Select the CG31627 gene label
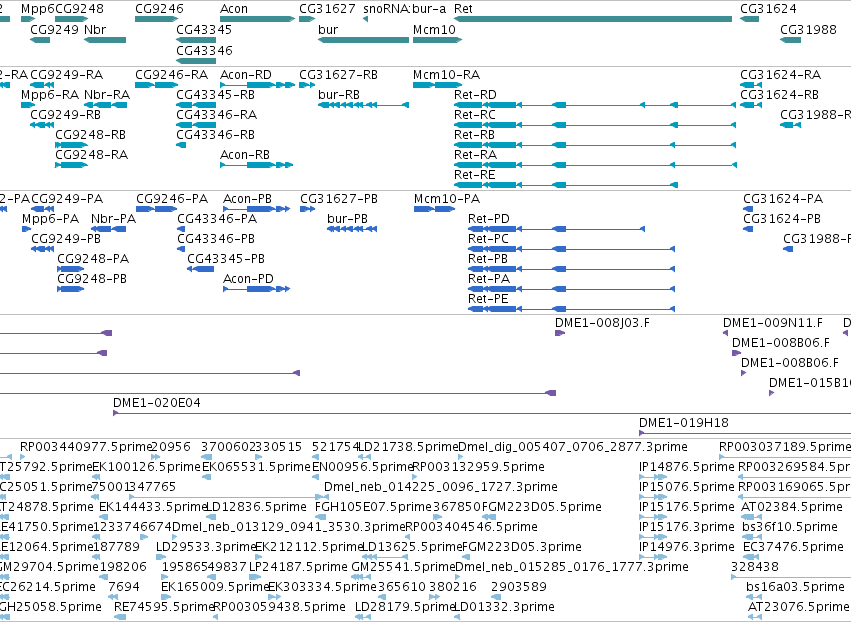The height and width of the screenshot is (622, 851). [327, 9]
